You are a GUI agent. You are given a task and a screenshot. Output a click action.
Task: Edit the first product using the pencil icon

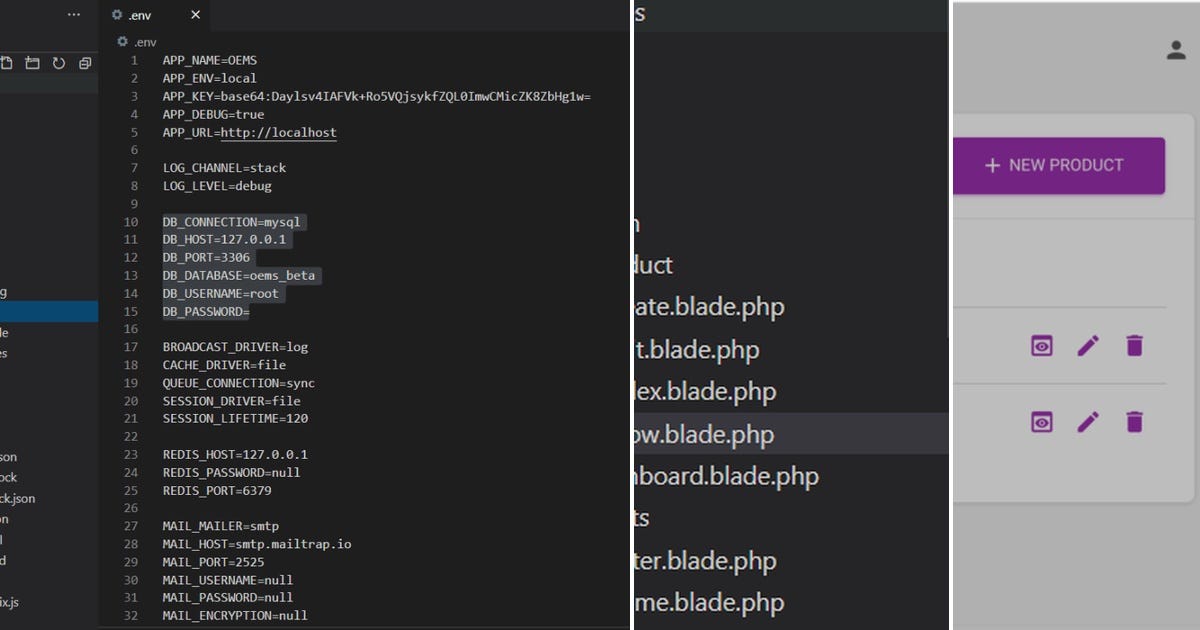pos(1087,346)
